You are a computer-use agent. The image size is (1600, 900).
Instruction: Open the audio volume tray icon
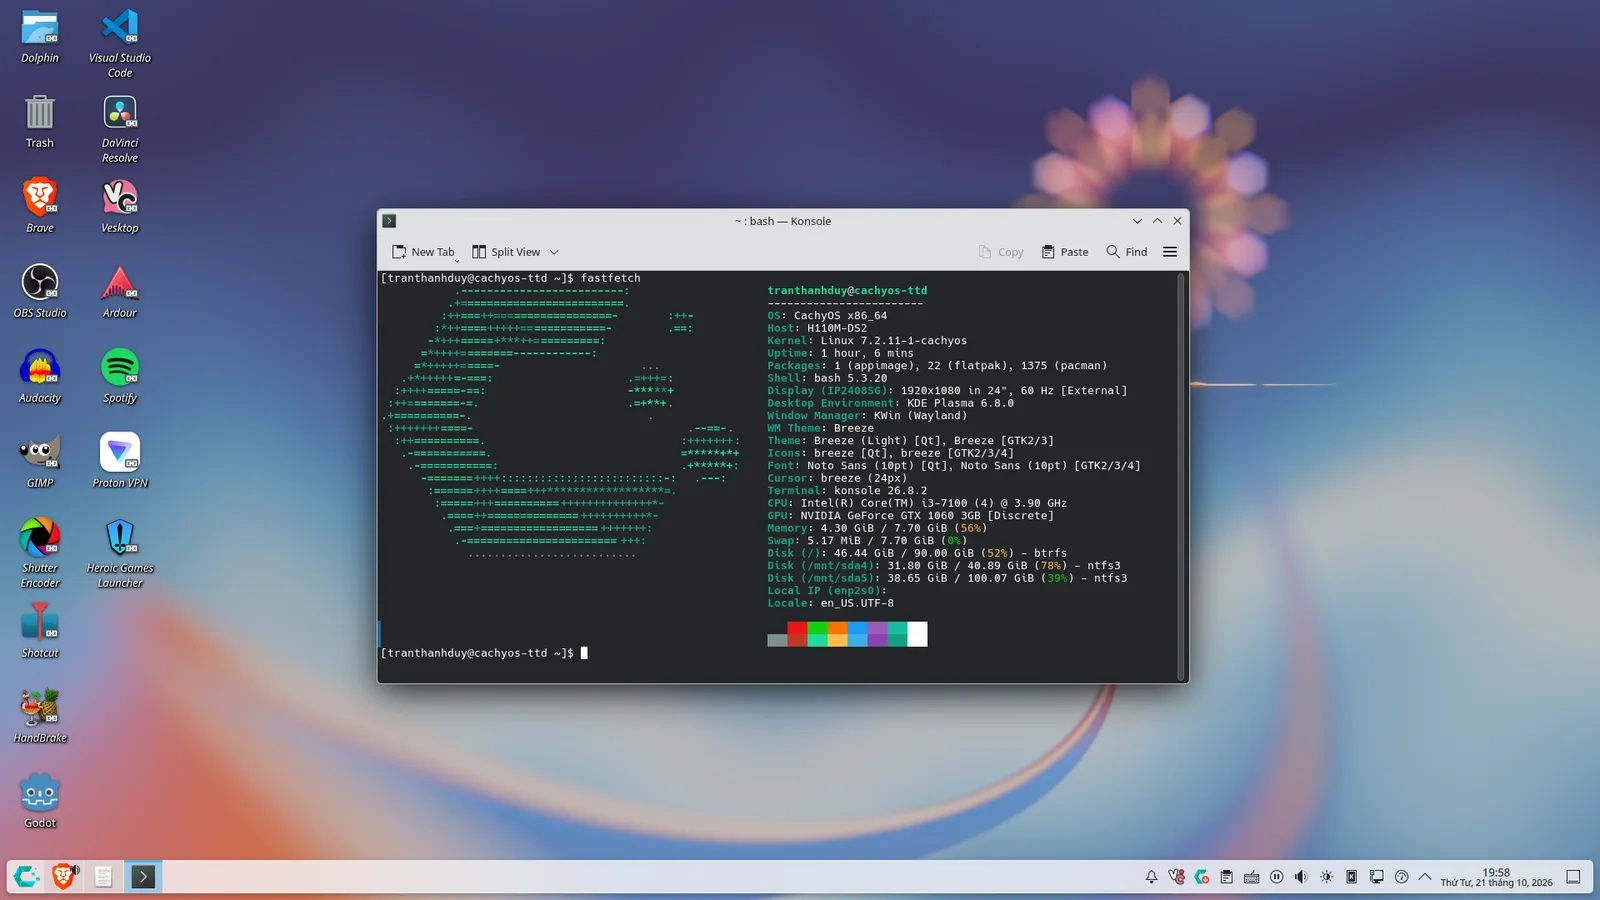(1301, 877)
